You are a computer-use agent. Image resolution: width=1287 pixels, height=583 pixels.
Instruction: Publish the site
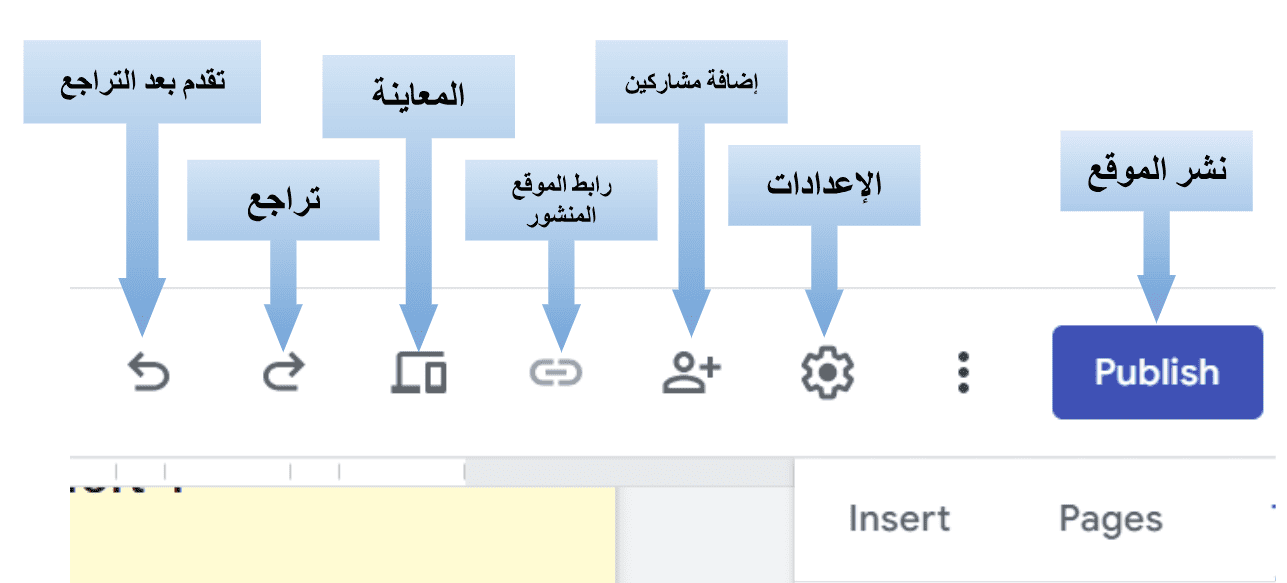[1155, 372]
